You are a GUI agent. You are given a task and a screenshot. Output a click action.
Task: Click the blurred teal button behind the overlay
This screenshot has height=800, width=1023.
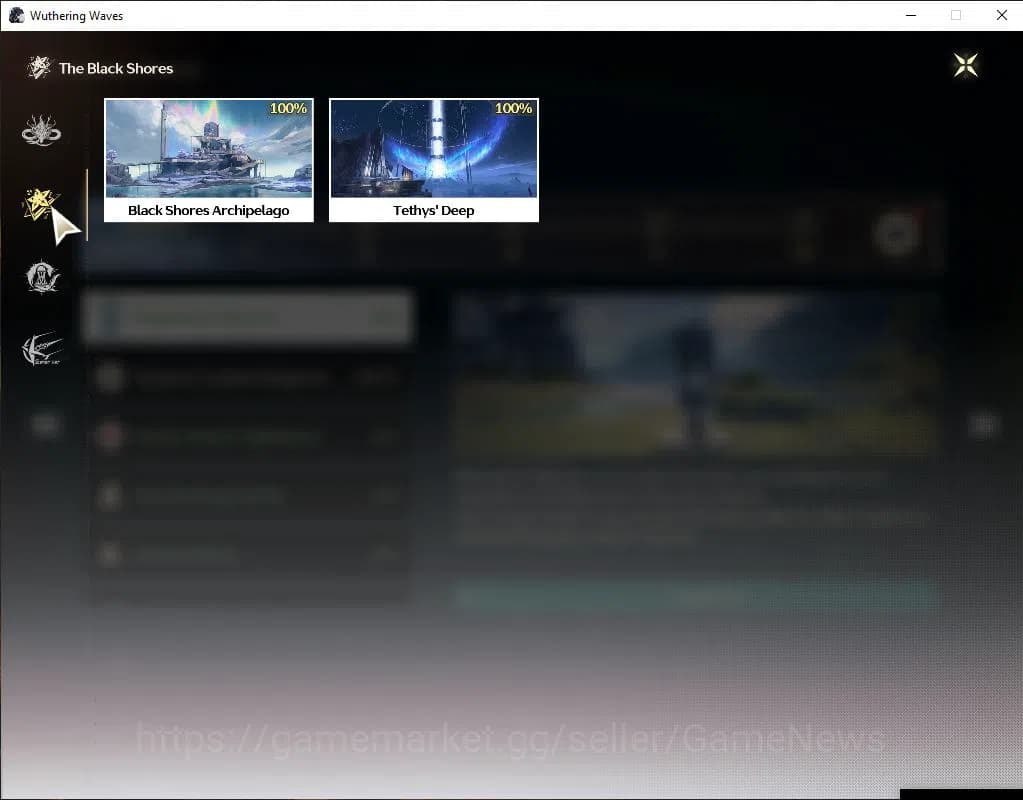(695, 596)
